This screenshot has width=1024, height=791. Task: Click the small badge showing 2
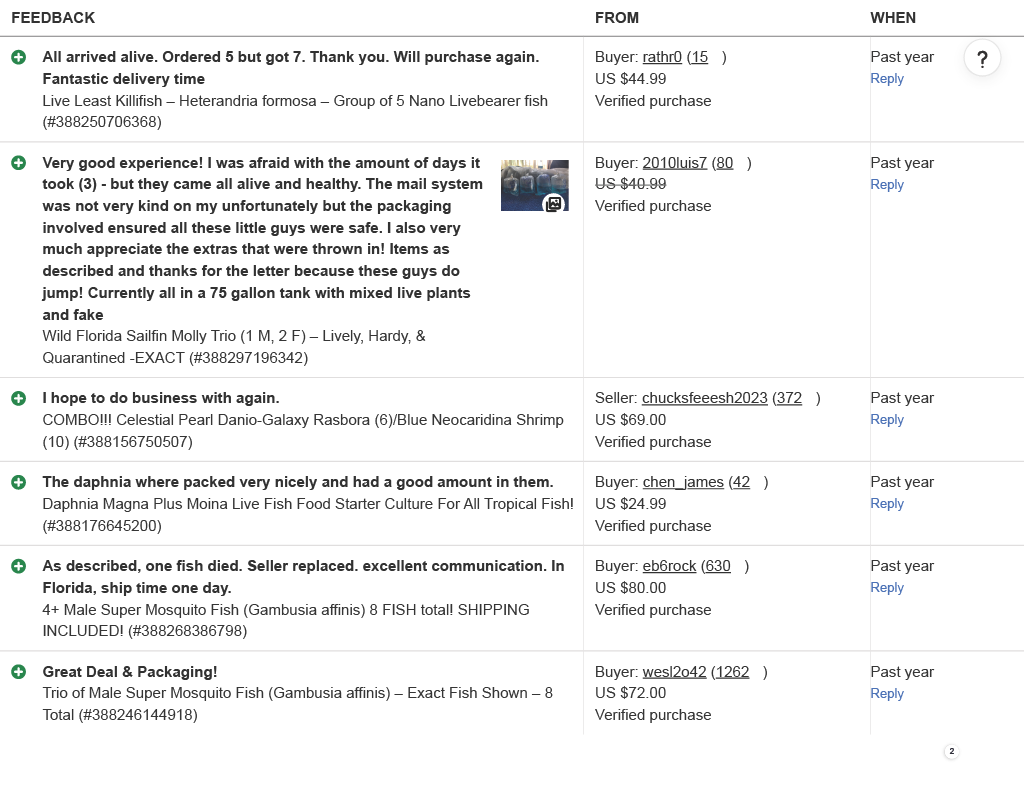coord(951,751)
